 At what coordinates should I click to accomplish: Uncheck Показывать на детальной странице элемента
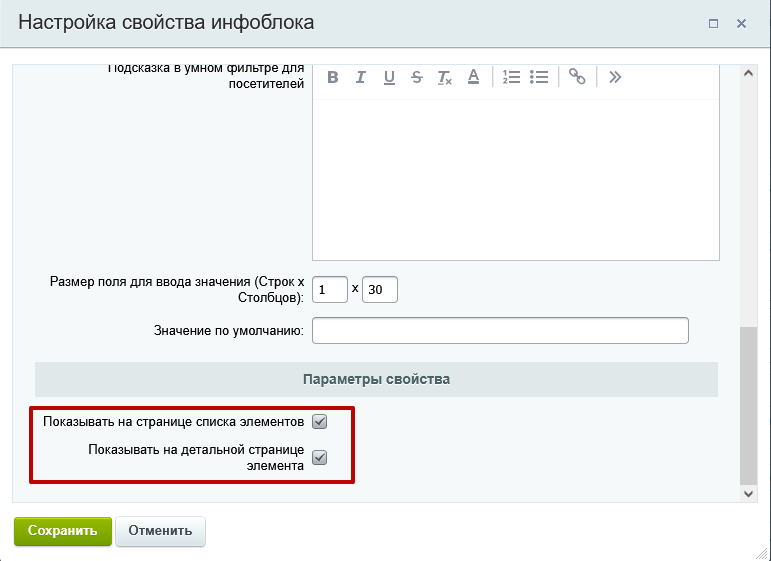[x=320, y=457]
